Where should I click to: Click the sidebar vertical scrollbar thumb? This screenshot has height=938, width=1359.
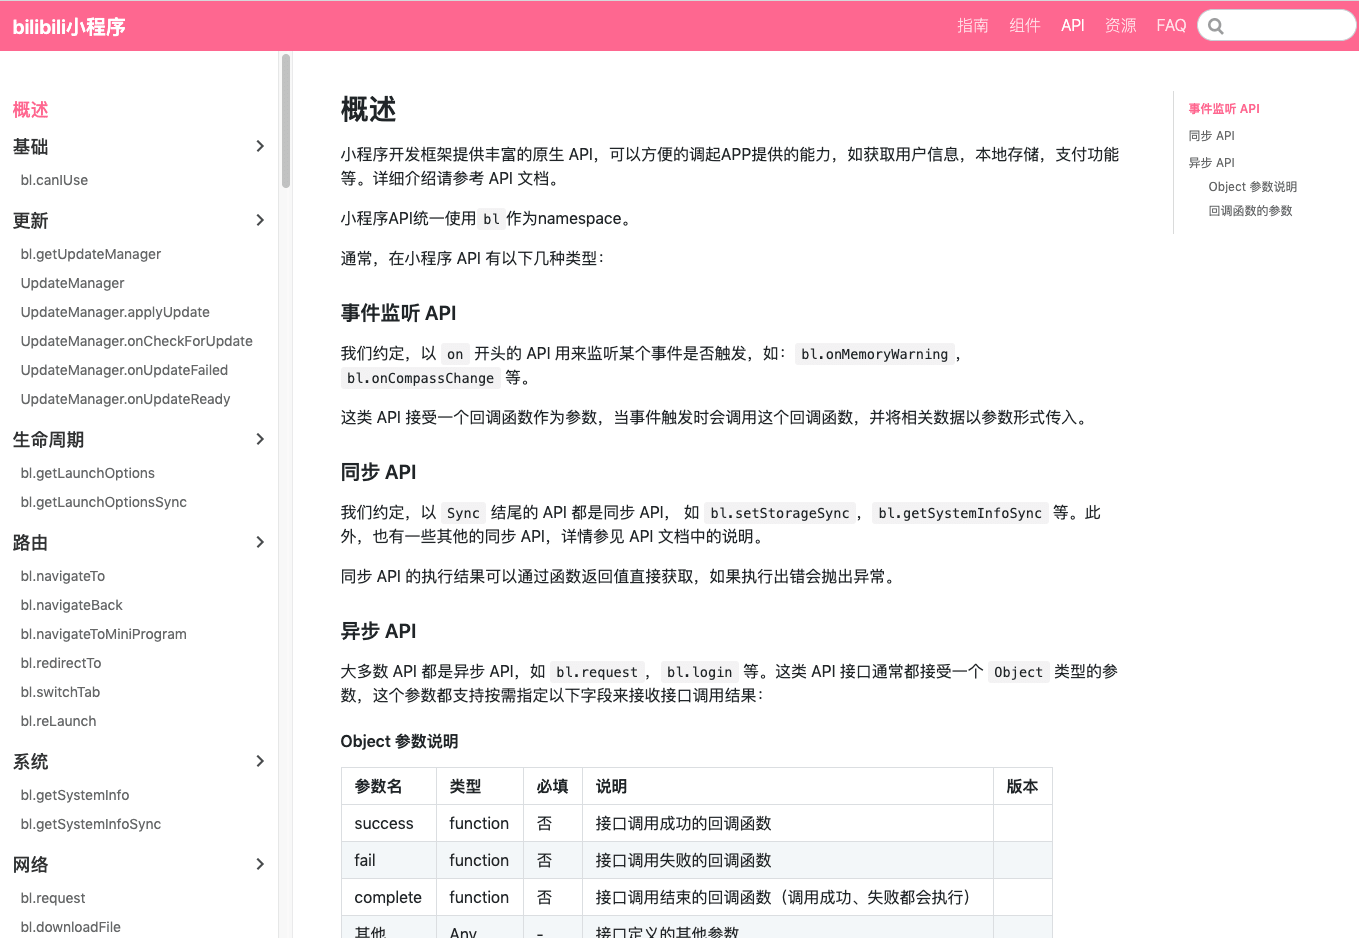point(286,120)
